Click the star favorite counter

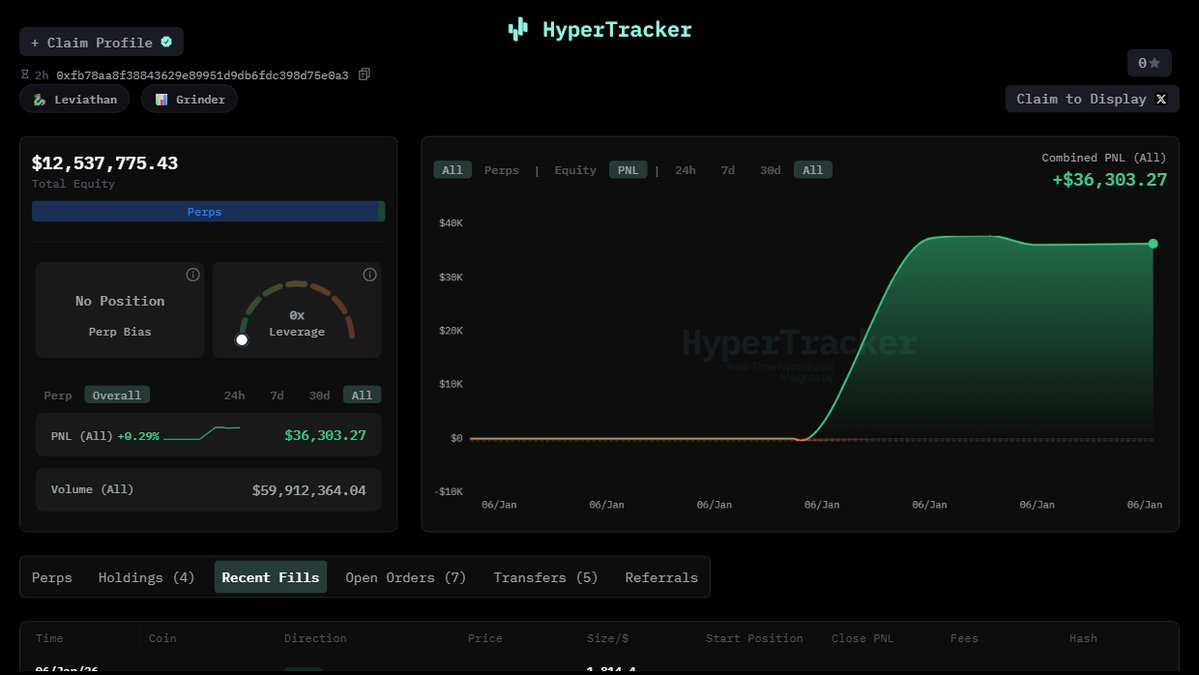pyautogui.click(x=1149, y=63)
